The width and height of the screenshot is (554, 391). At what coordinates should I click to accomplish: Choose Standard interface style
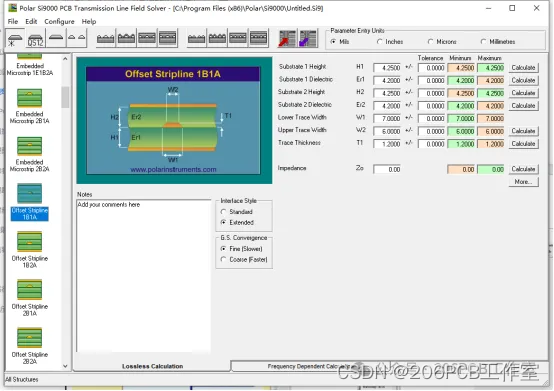[x=223, y=212]
